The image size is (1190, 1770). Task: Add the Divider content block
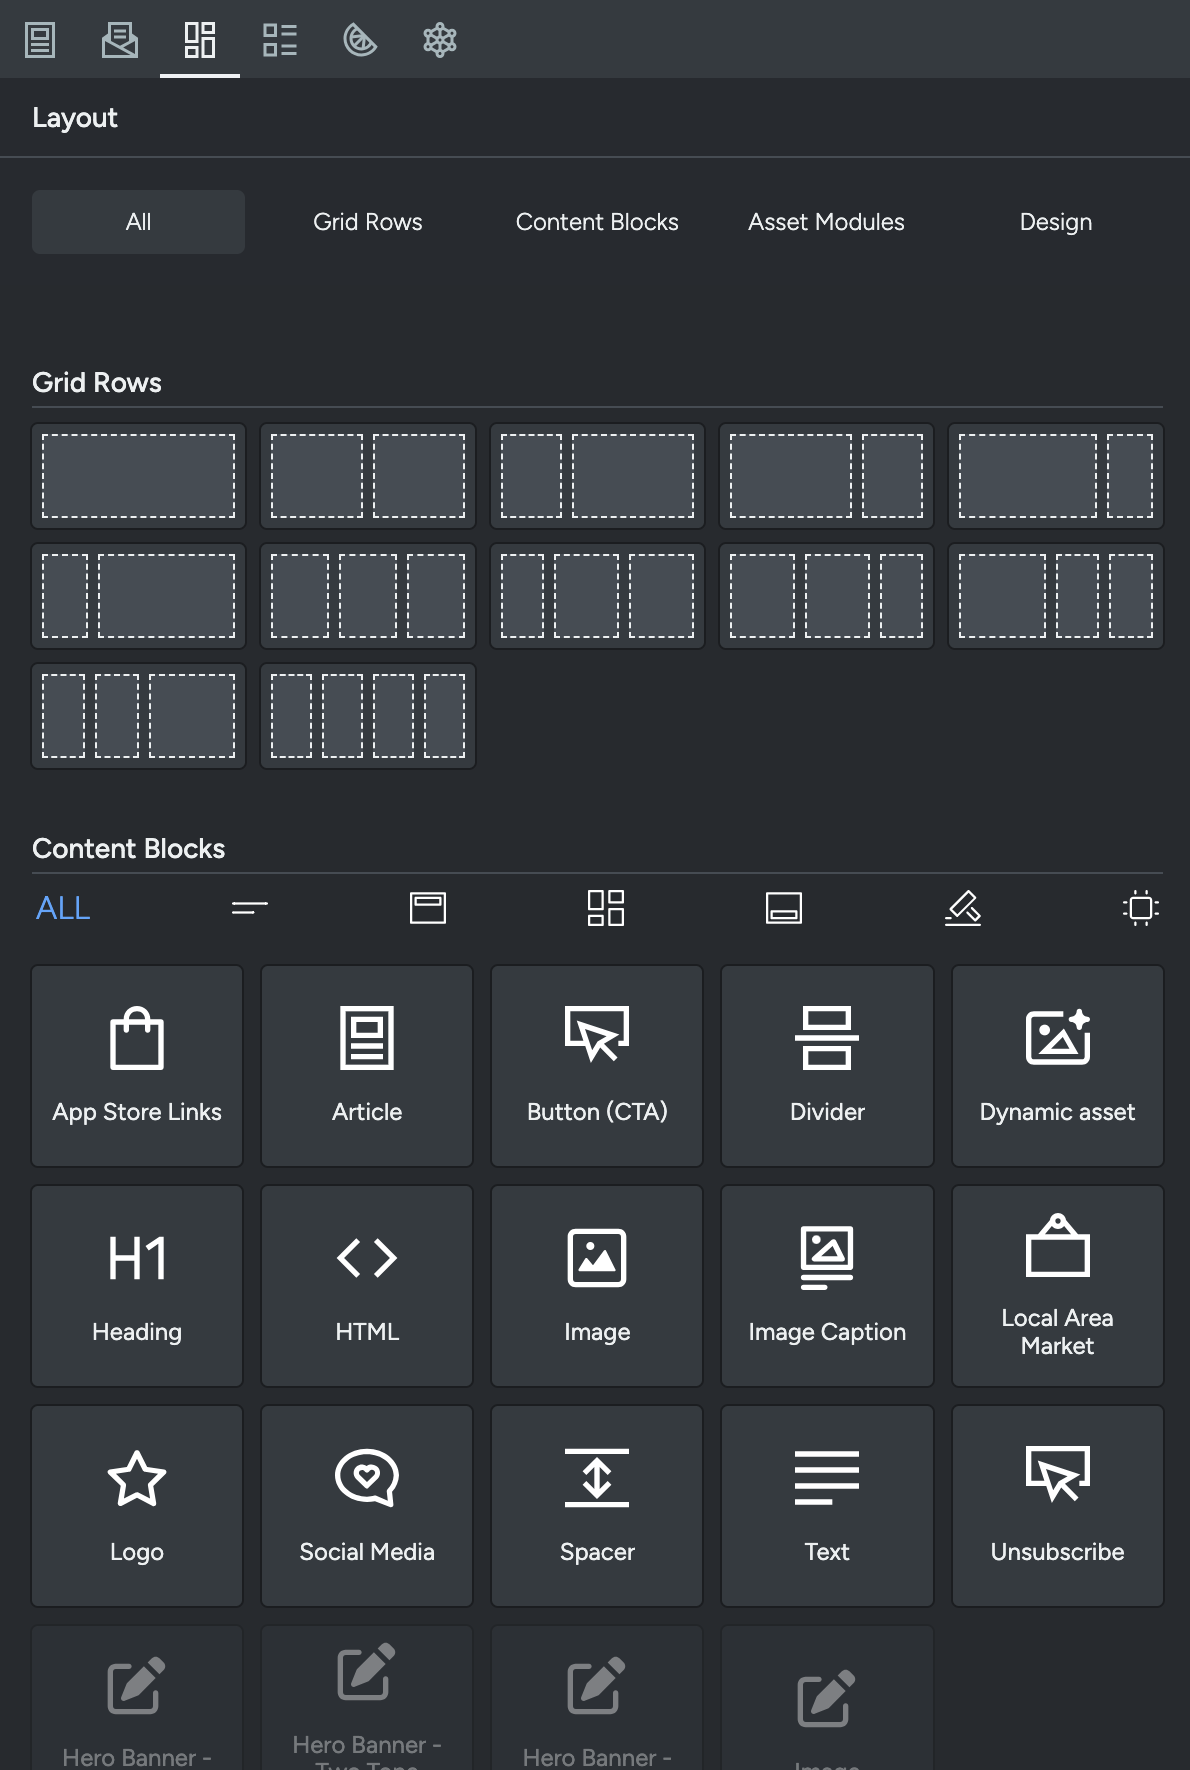point(827,1066)
